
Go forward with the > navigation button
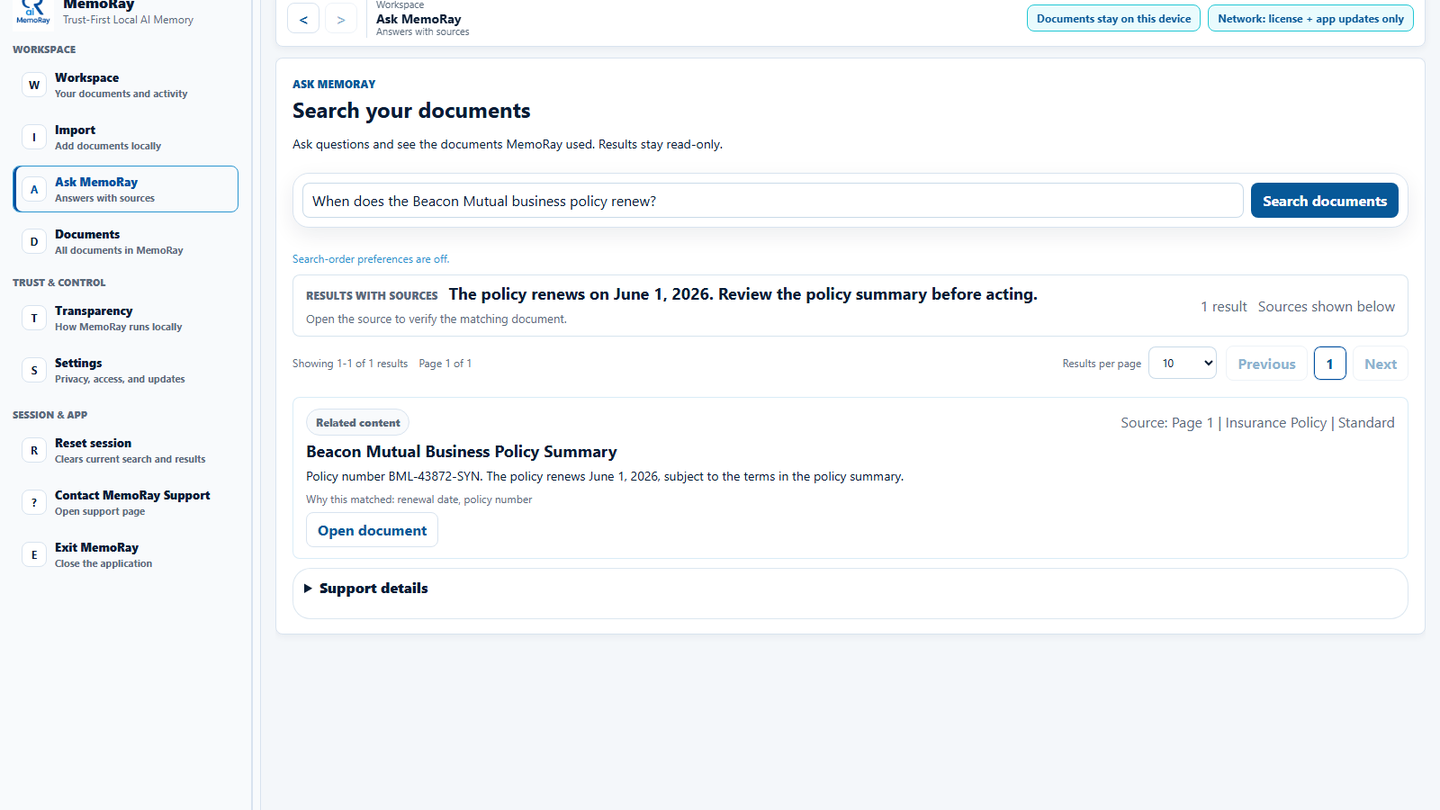[x=341, y=19]
